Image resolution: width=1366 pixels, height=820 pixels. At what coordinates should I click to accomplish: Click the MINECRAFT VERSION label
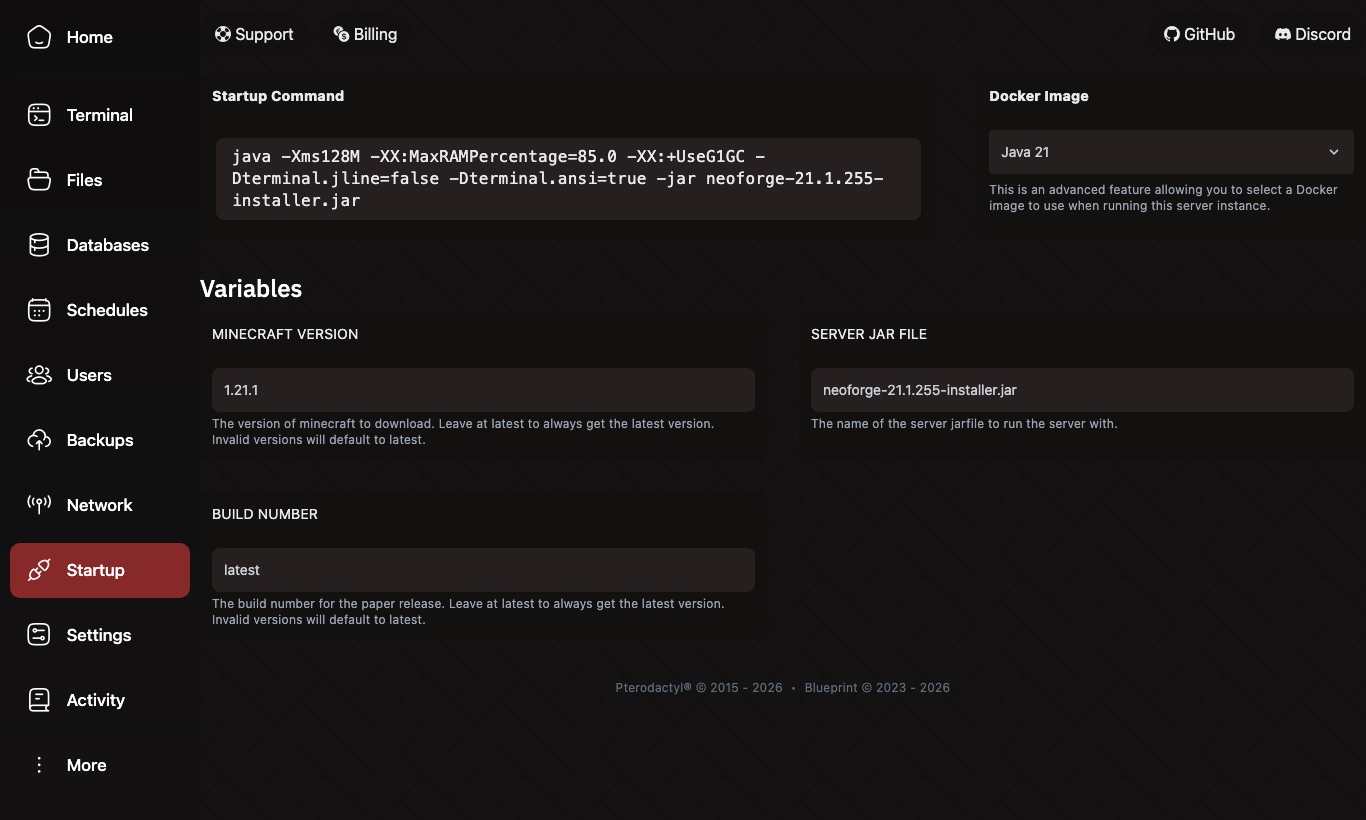point(285,334)
